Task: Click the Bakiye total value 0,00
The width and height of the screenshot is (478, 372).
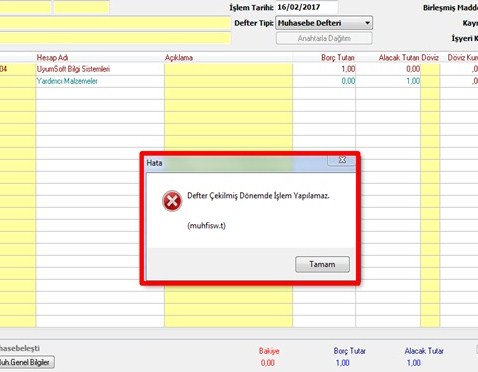Action: point(268,363)
